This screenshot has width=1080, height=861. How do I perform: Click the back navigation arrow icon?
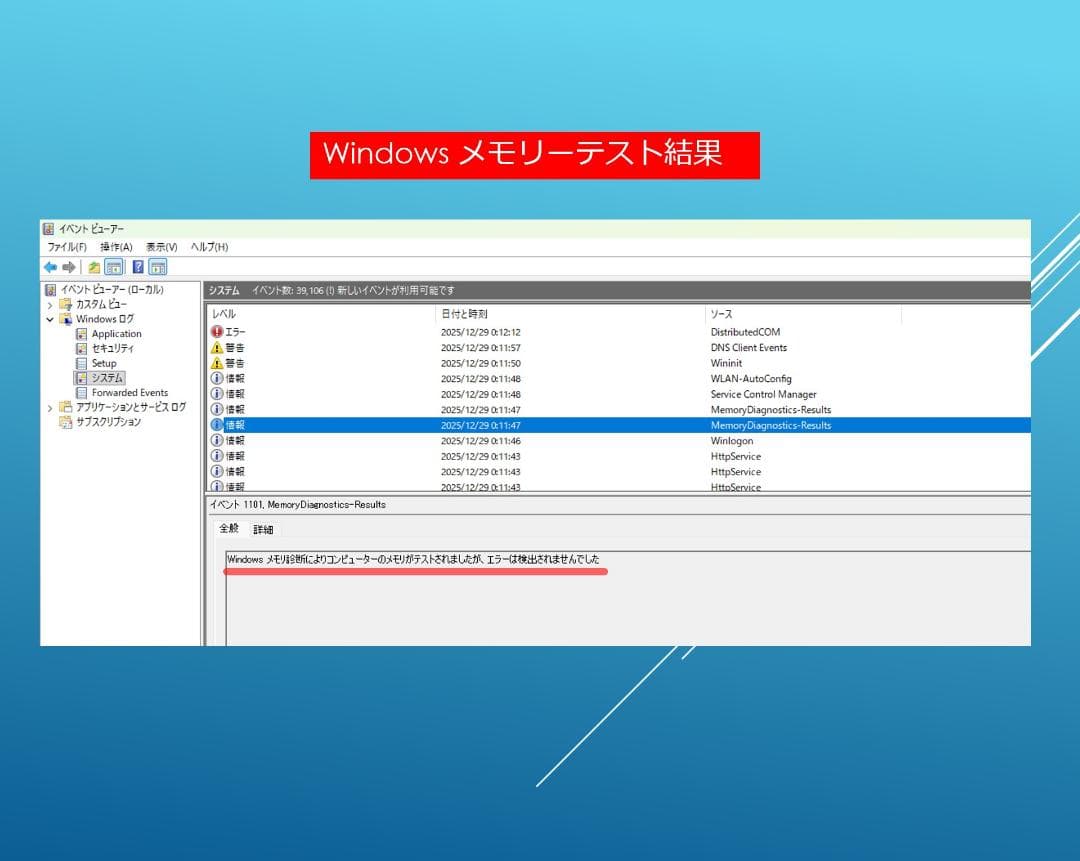point(50,266)
